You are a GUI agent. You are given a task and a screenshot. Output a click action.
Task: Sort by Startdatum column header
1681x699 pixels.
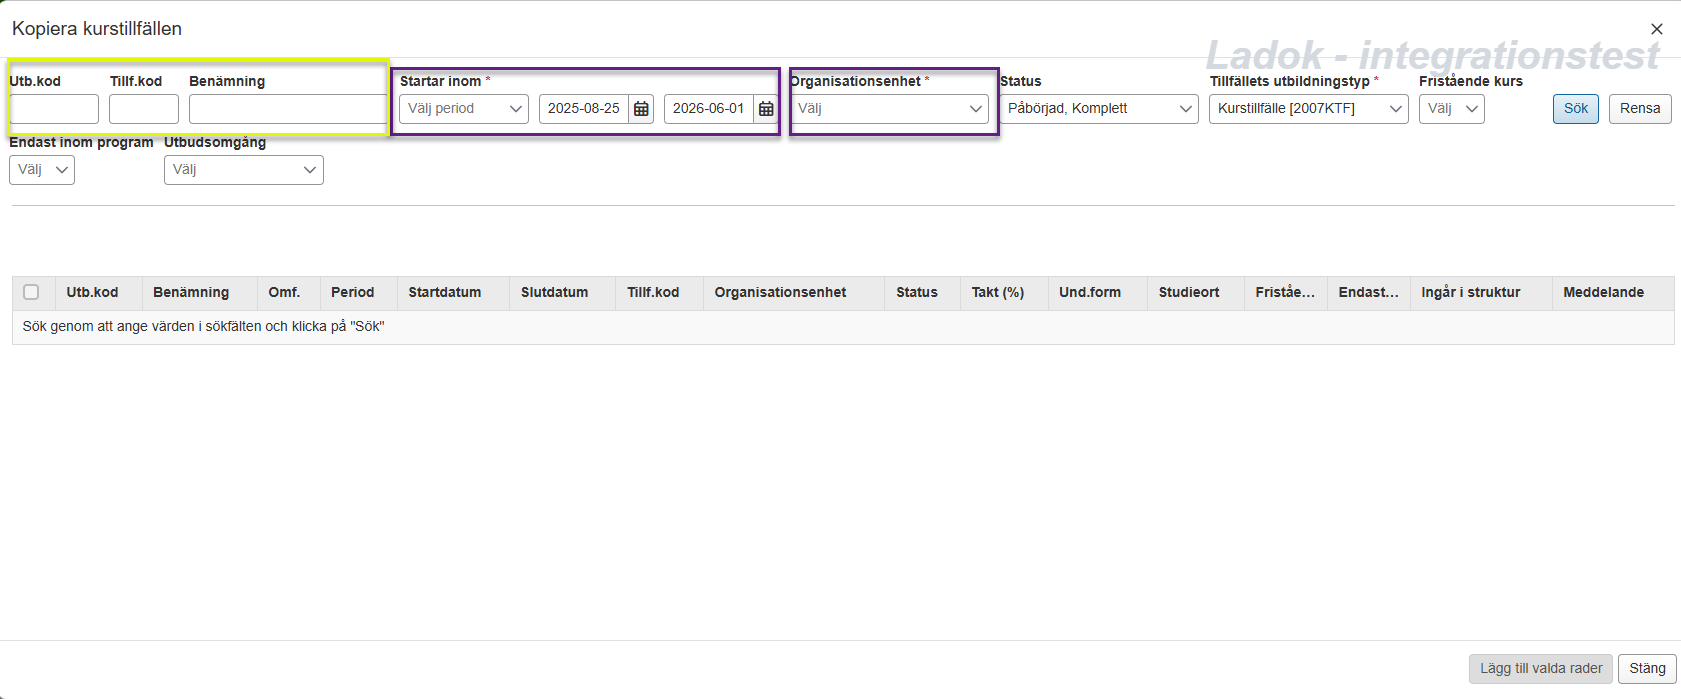tap(444, 292)
